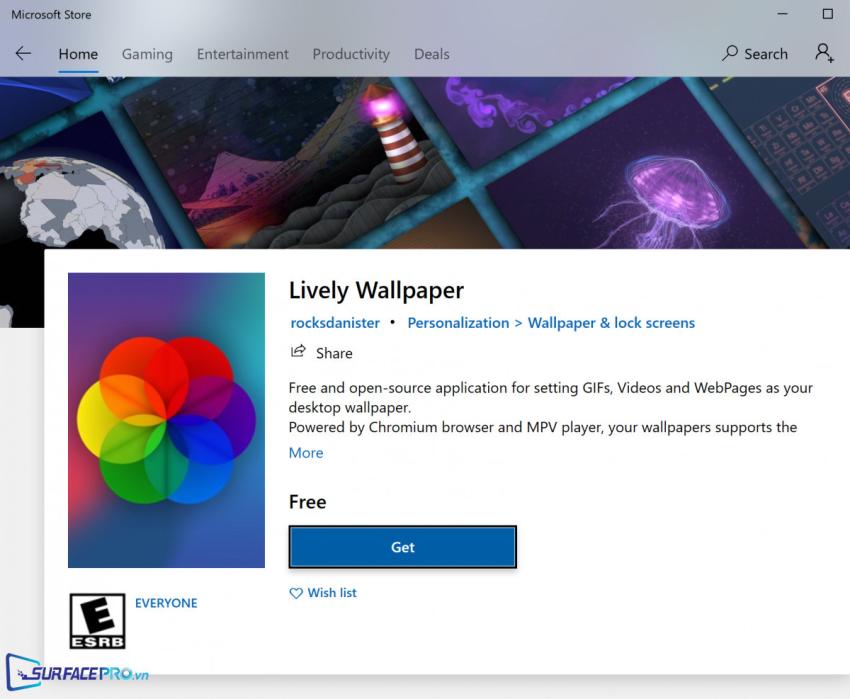Click the Free price label
Image resolution: width=850 pixels, height=699 pixels.
coord(307,502)
